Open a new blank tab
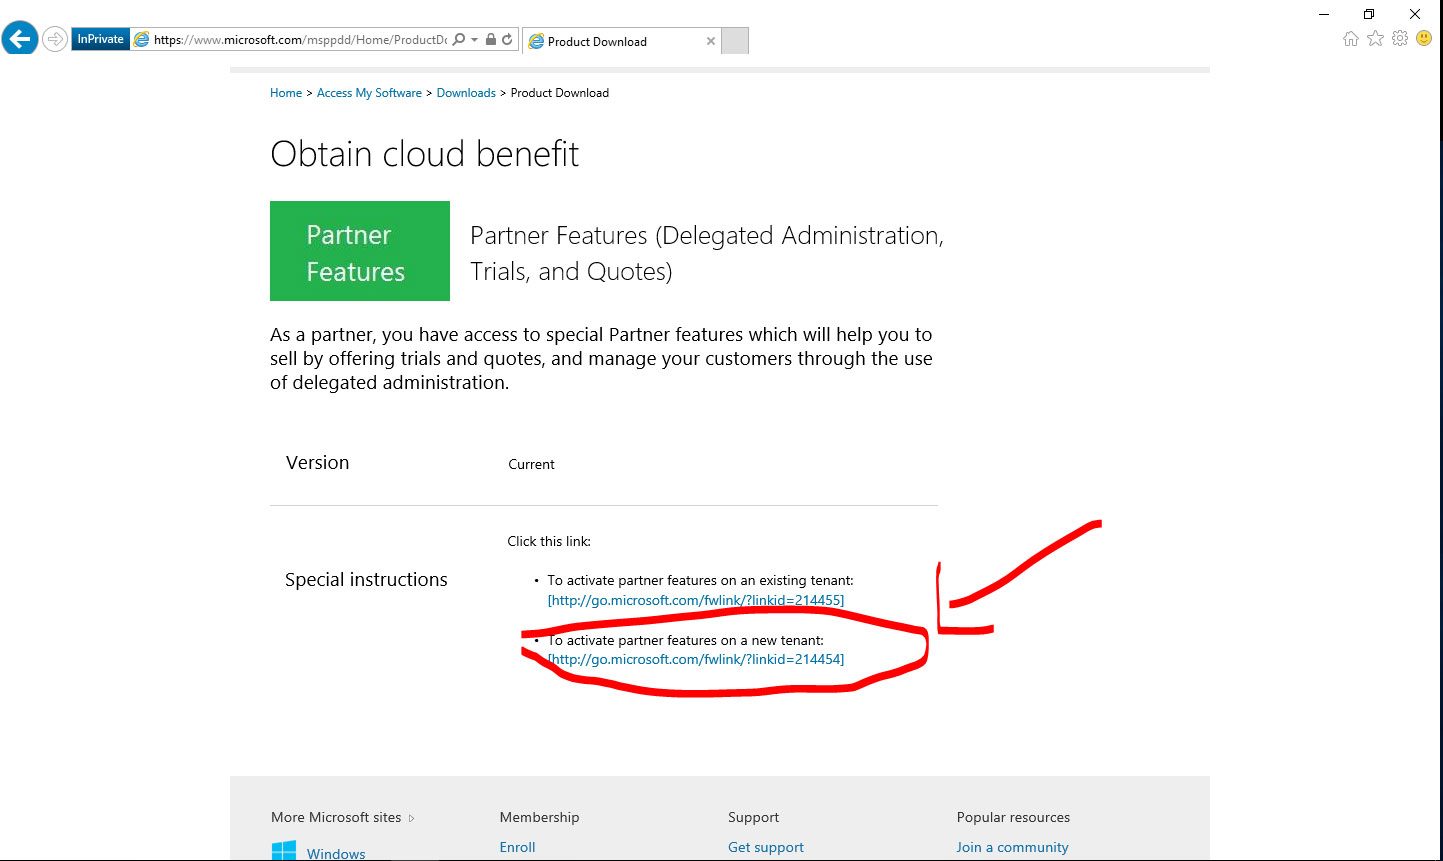This screenshot has width=1443, height=861. coord(735,41)
